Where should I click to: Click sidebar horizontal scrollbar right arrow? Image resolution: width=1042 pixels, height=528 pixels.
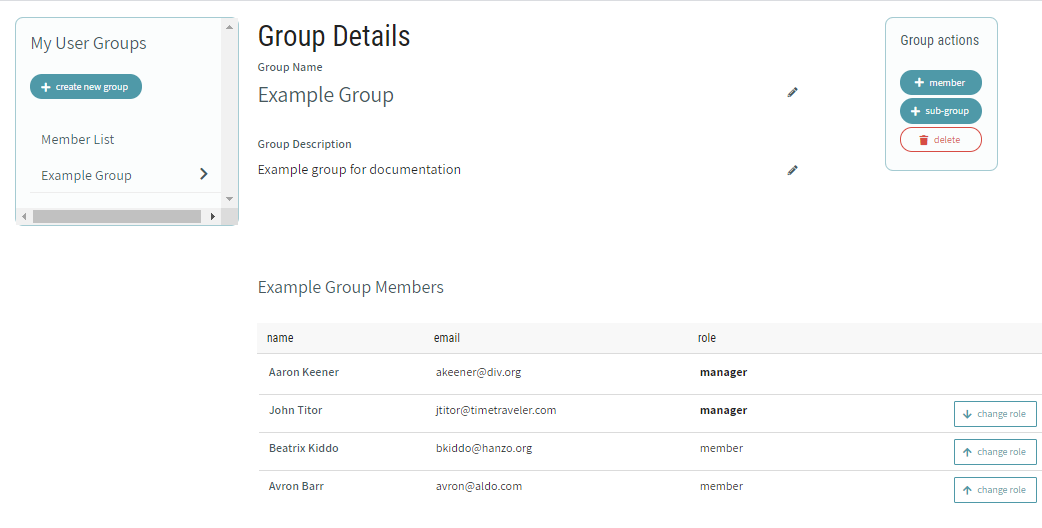pos(212,217)
